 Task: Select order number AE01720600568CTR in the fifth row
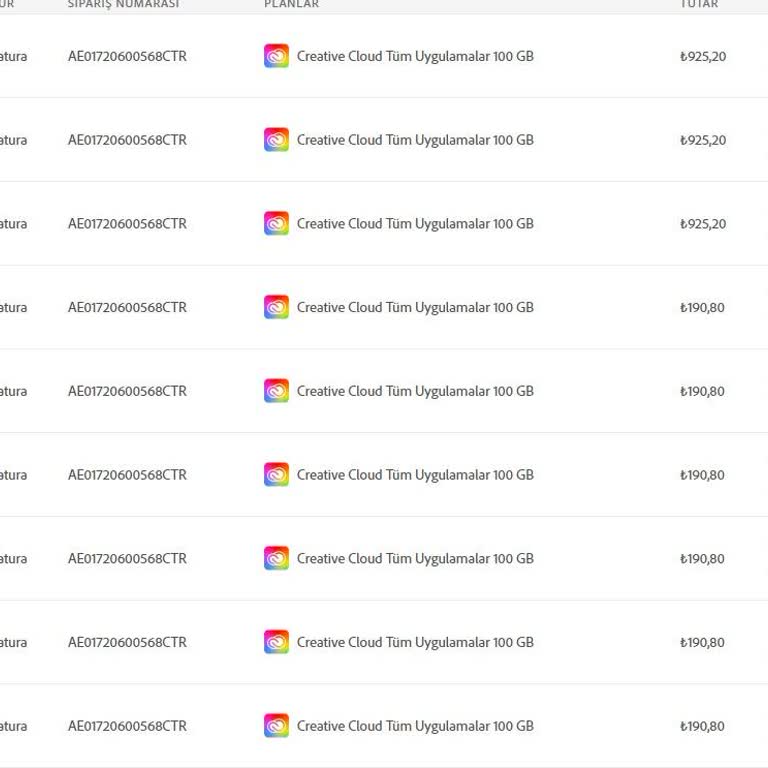pyautogui.click(x=127, y=391)
